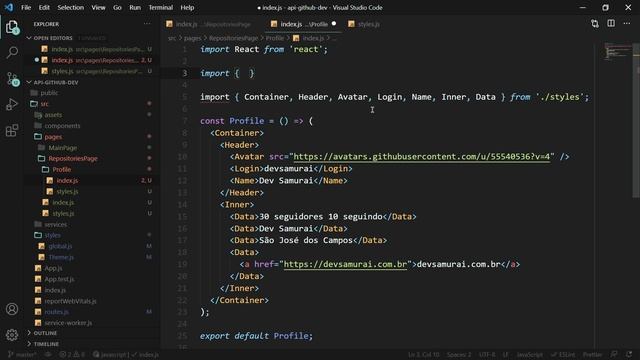This screenshot has width=640, height=360.
Task: Click the avatars.githubusercontent.com URL in code
Action: [x=422, y=157]
